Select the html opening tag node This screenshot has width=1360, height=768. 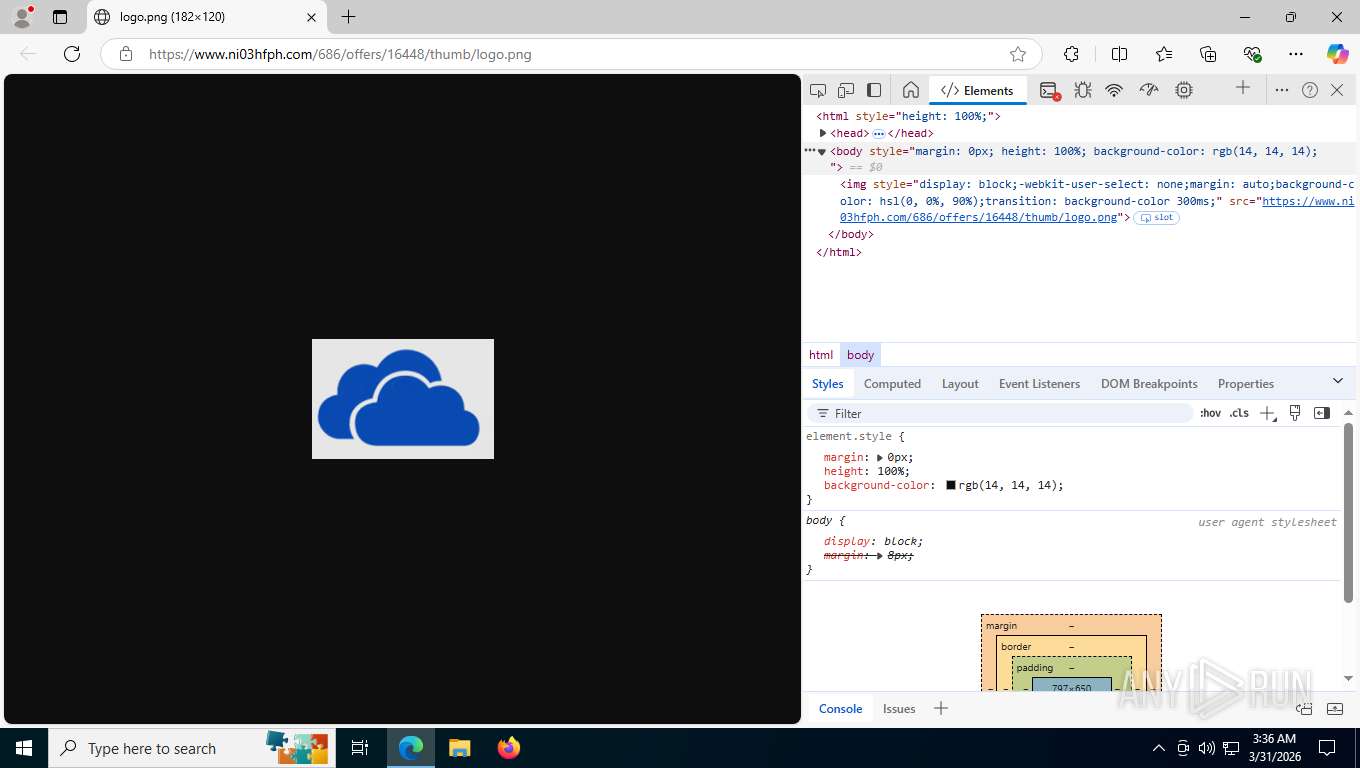(908, 116)
